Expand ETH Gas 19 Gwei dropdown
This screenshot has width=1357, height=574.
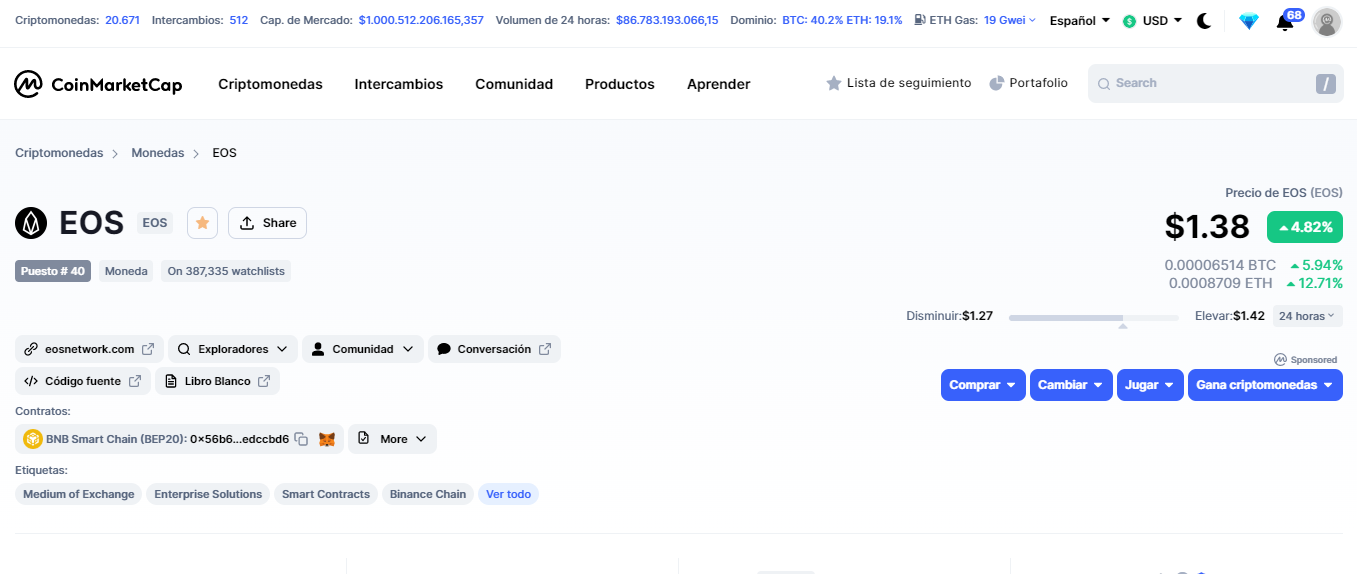click(x=1010, y=20)
